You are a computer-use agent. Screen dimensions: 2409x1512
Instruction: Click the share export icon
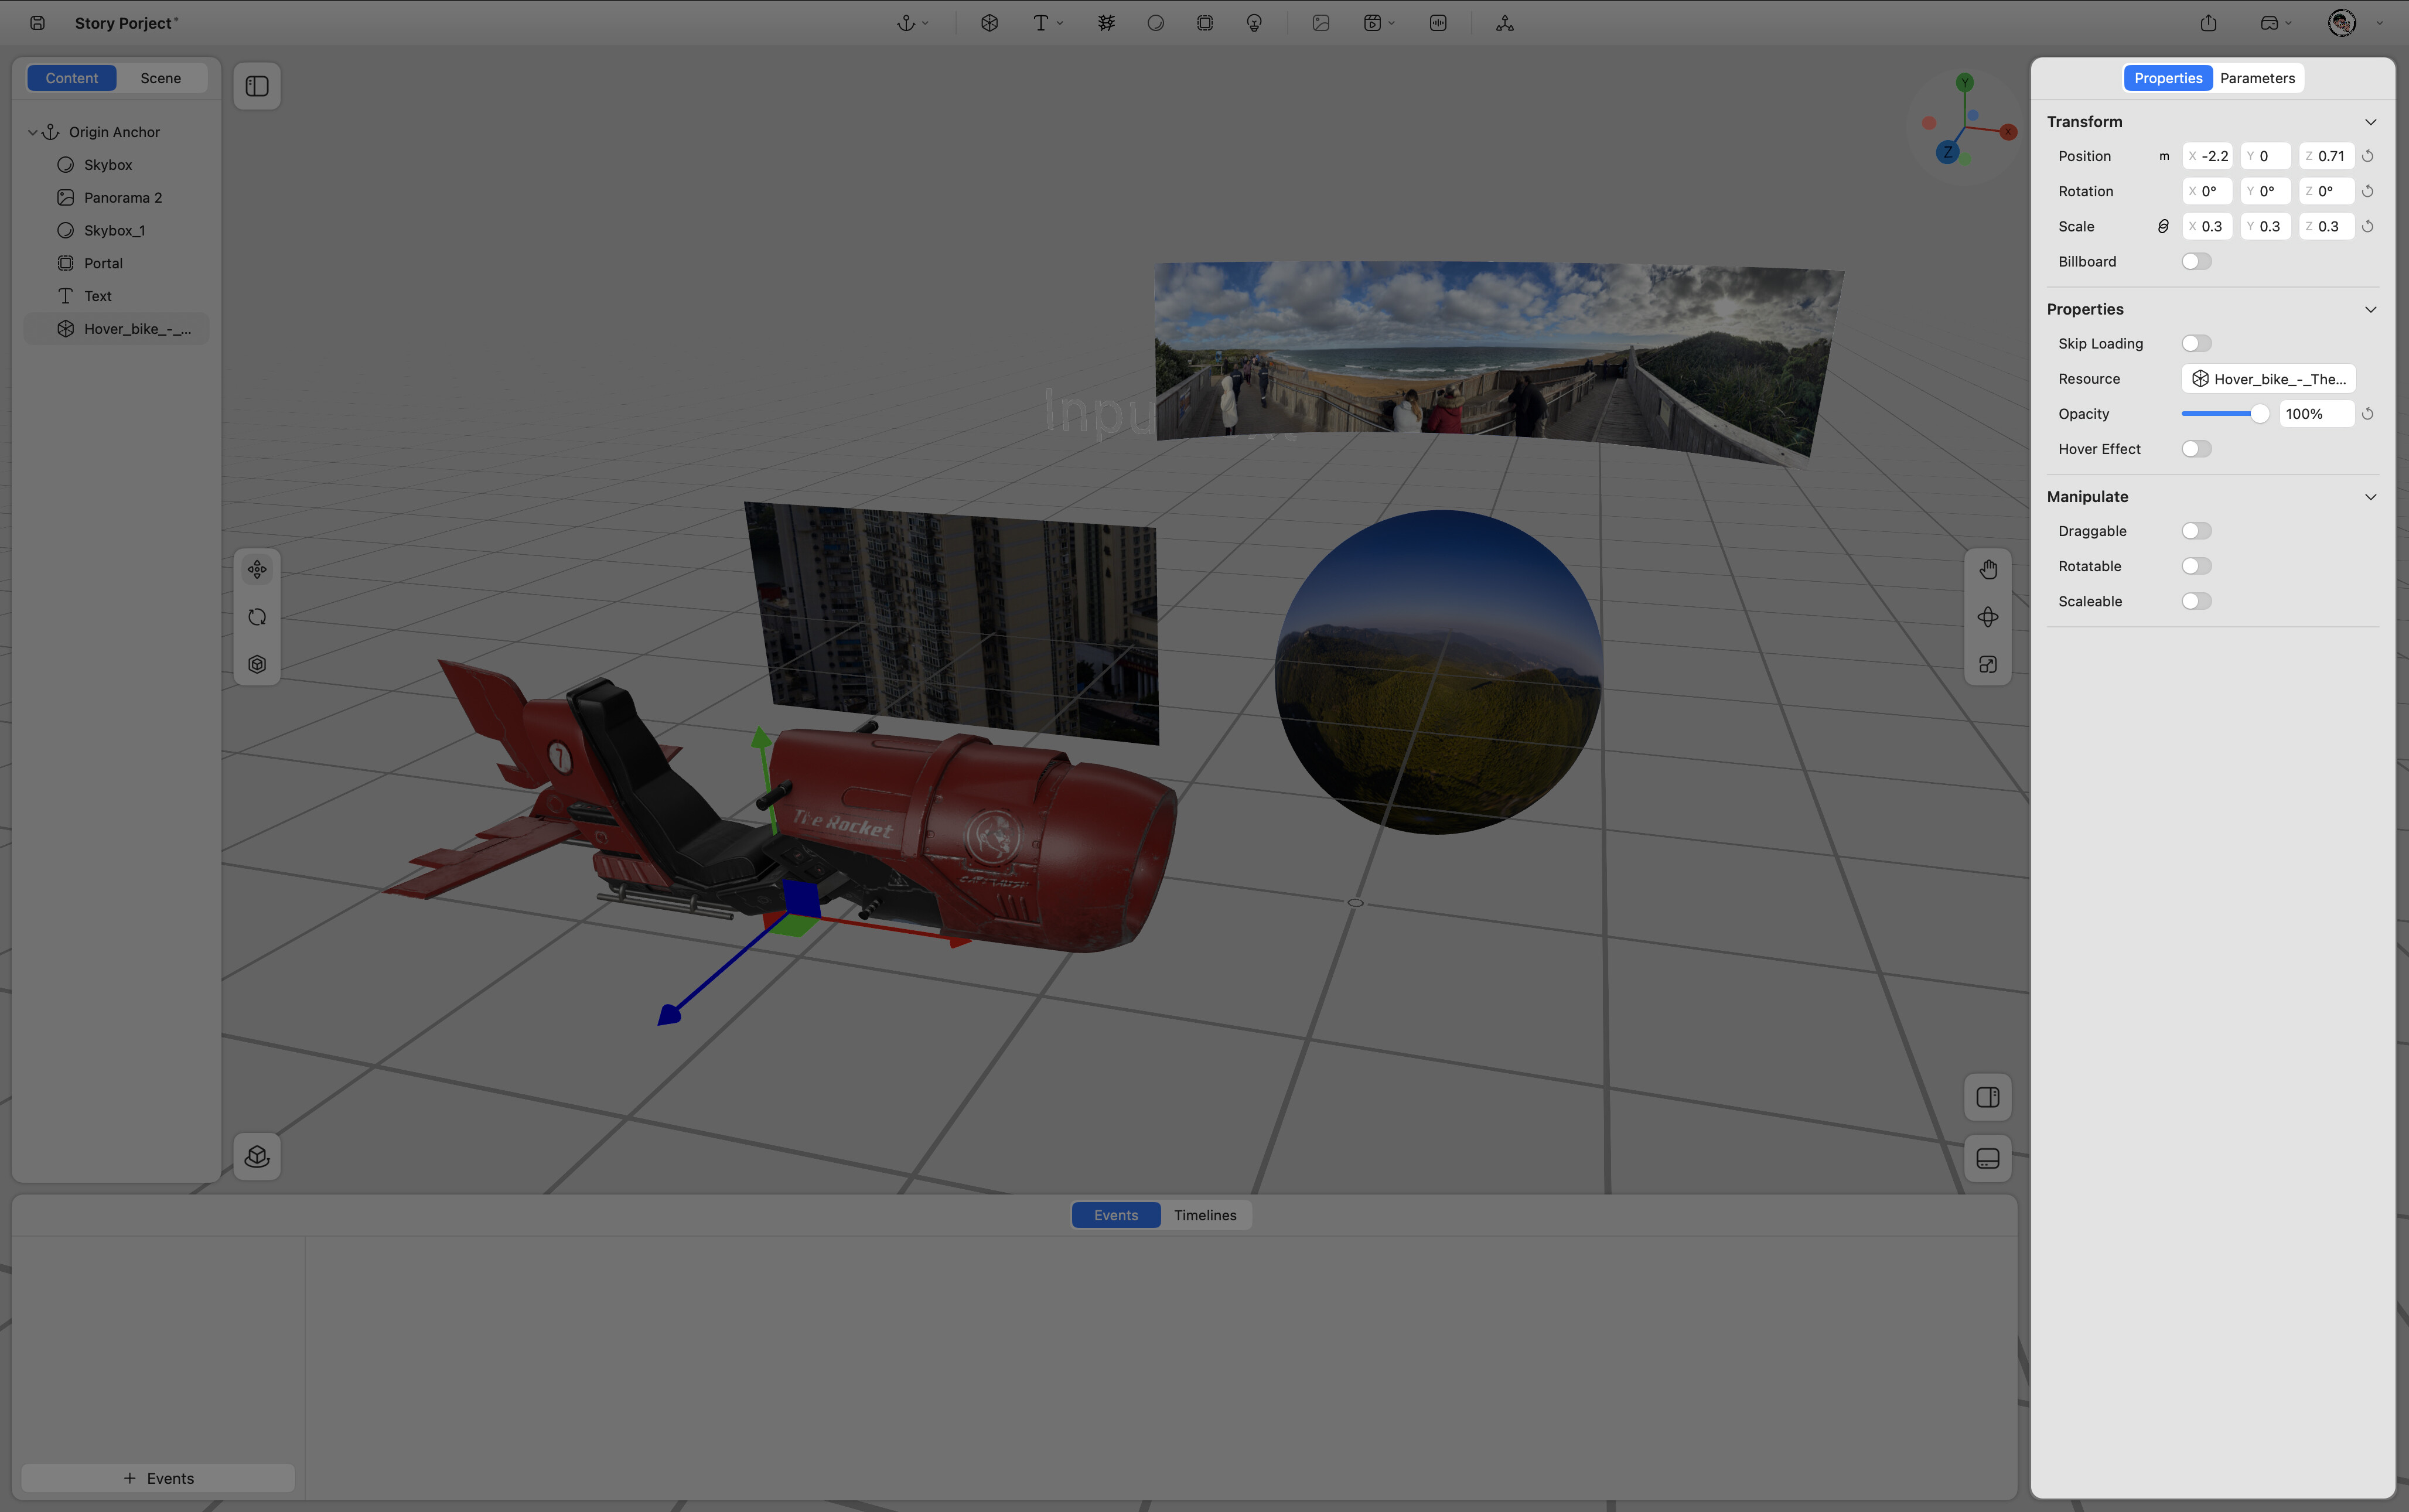coord(2209,23)
